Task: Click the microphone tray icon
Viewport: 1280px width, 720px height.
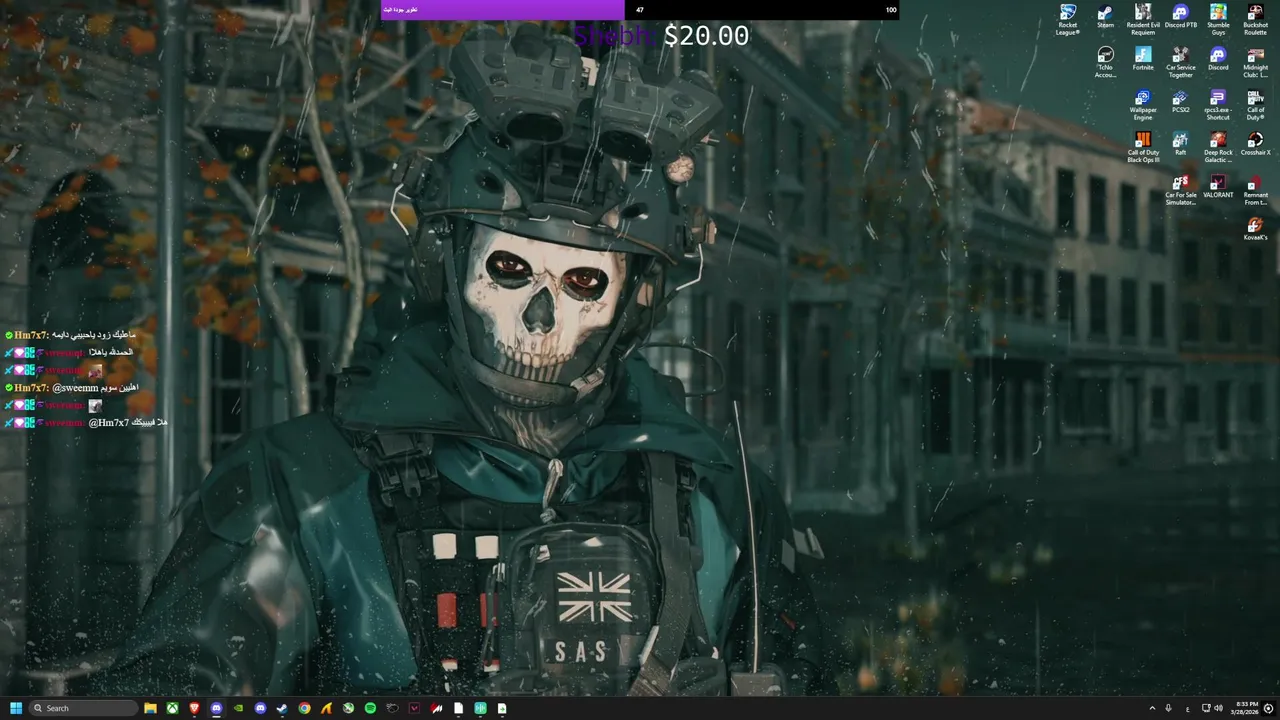Action: point(1169,708)
